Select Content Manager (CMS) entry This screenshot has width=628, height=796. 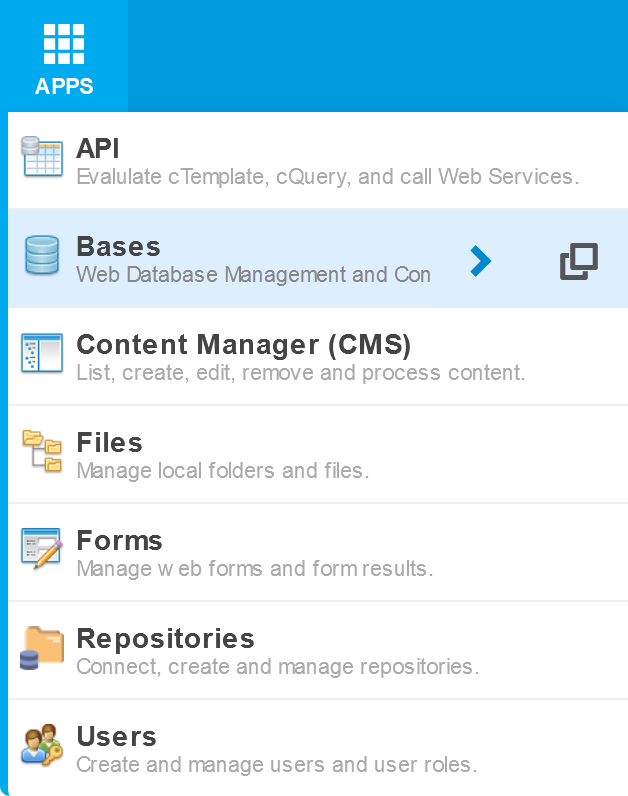(243, 345)
